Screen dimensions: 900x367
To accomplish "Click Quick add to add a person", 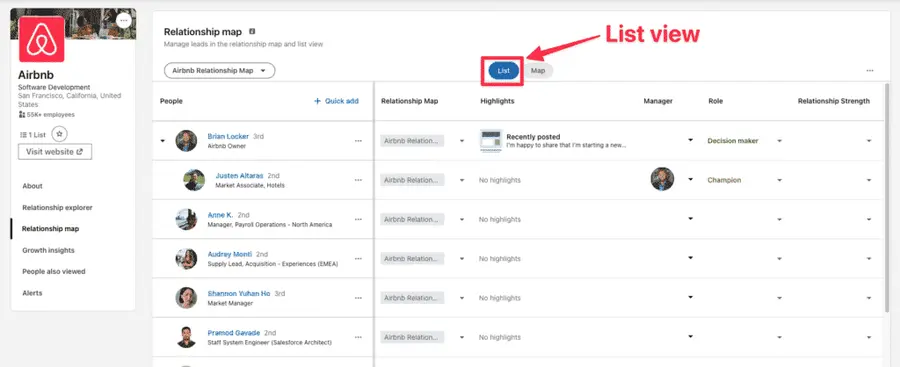I will [336, 101].
